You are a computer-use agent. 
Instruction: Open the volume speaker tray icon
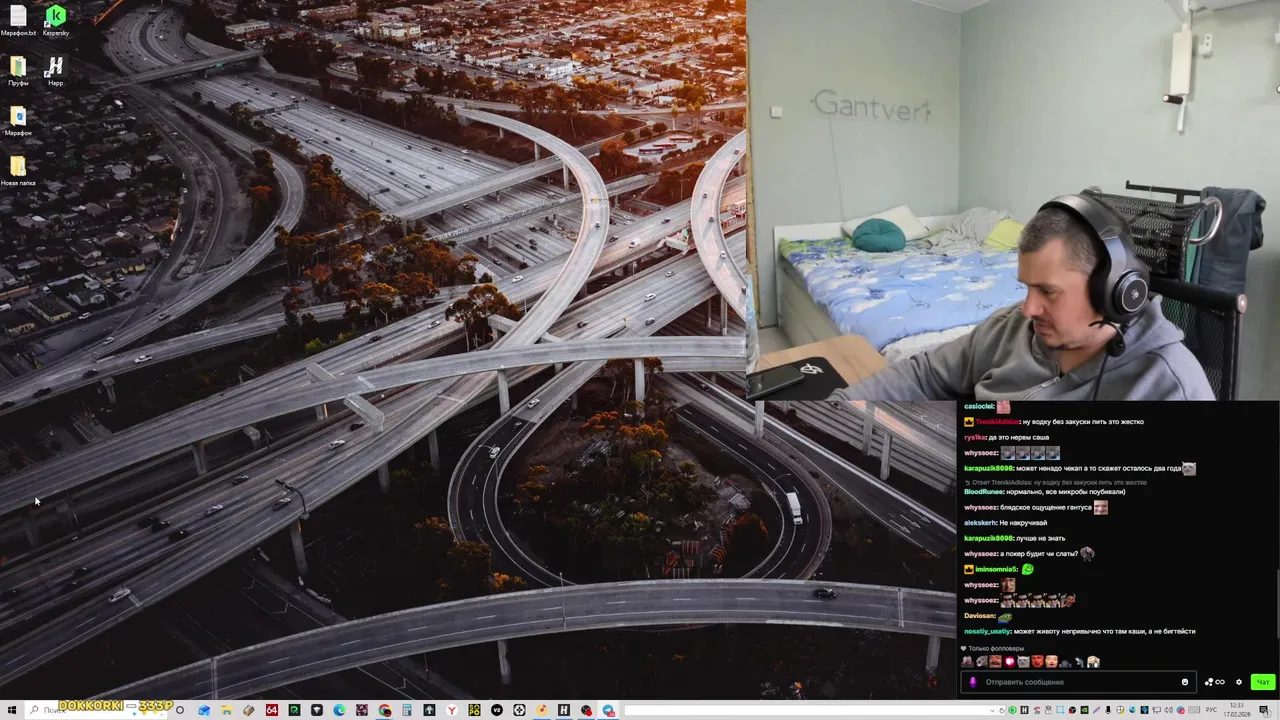pos(1168,710)
